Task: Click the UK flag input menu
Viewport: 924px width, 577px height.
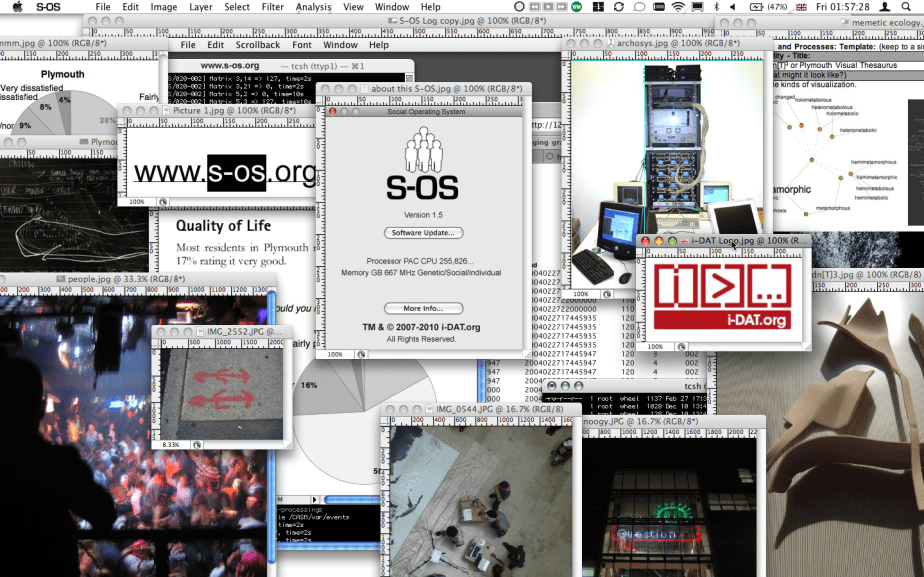Action: (x=799, y=7)
